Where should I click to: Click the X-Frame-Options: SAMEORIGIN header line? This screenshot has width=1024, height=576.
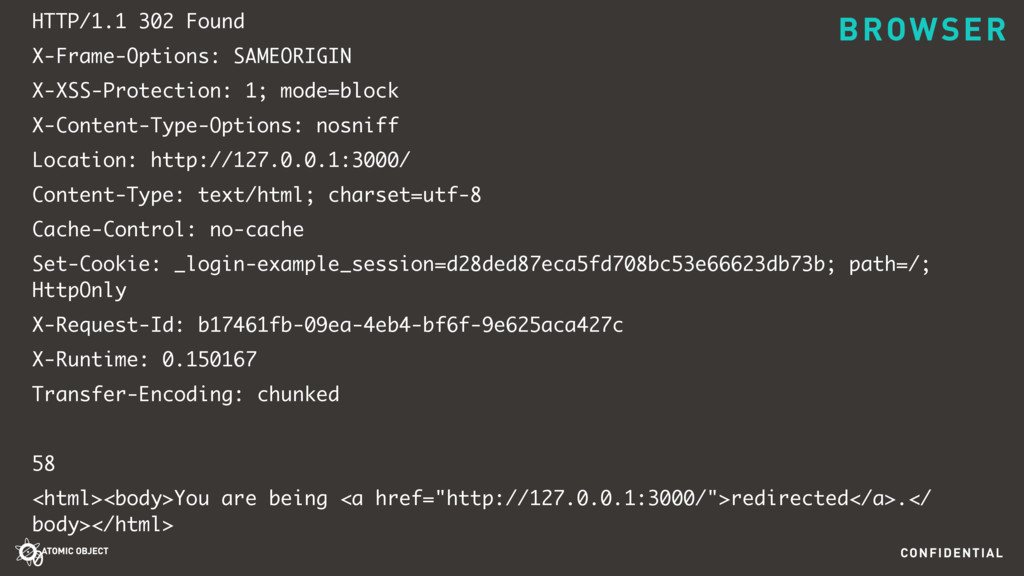point(192,56)
